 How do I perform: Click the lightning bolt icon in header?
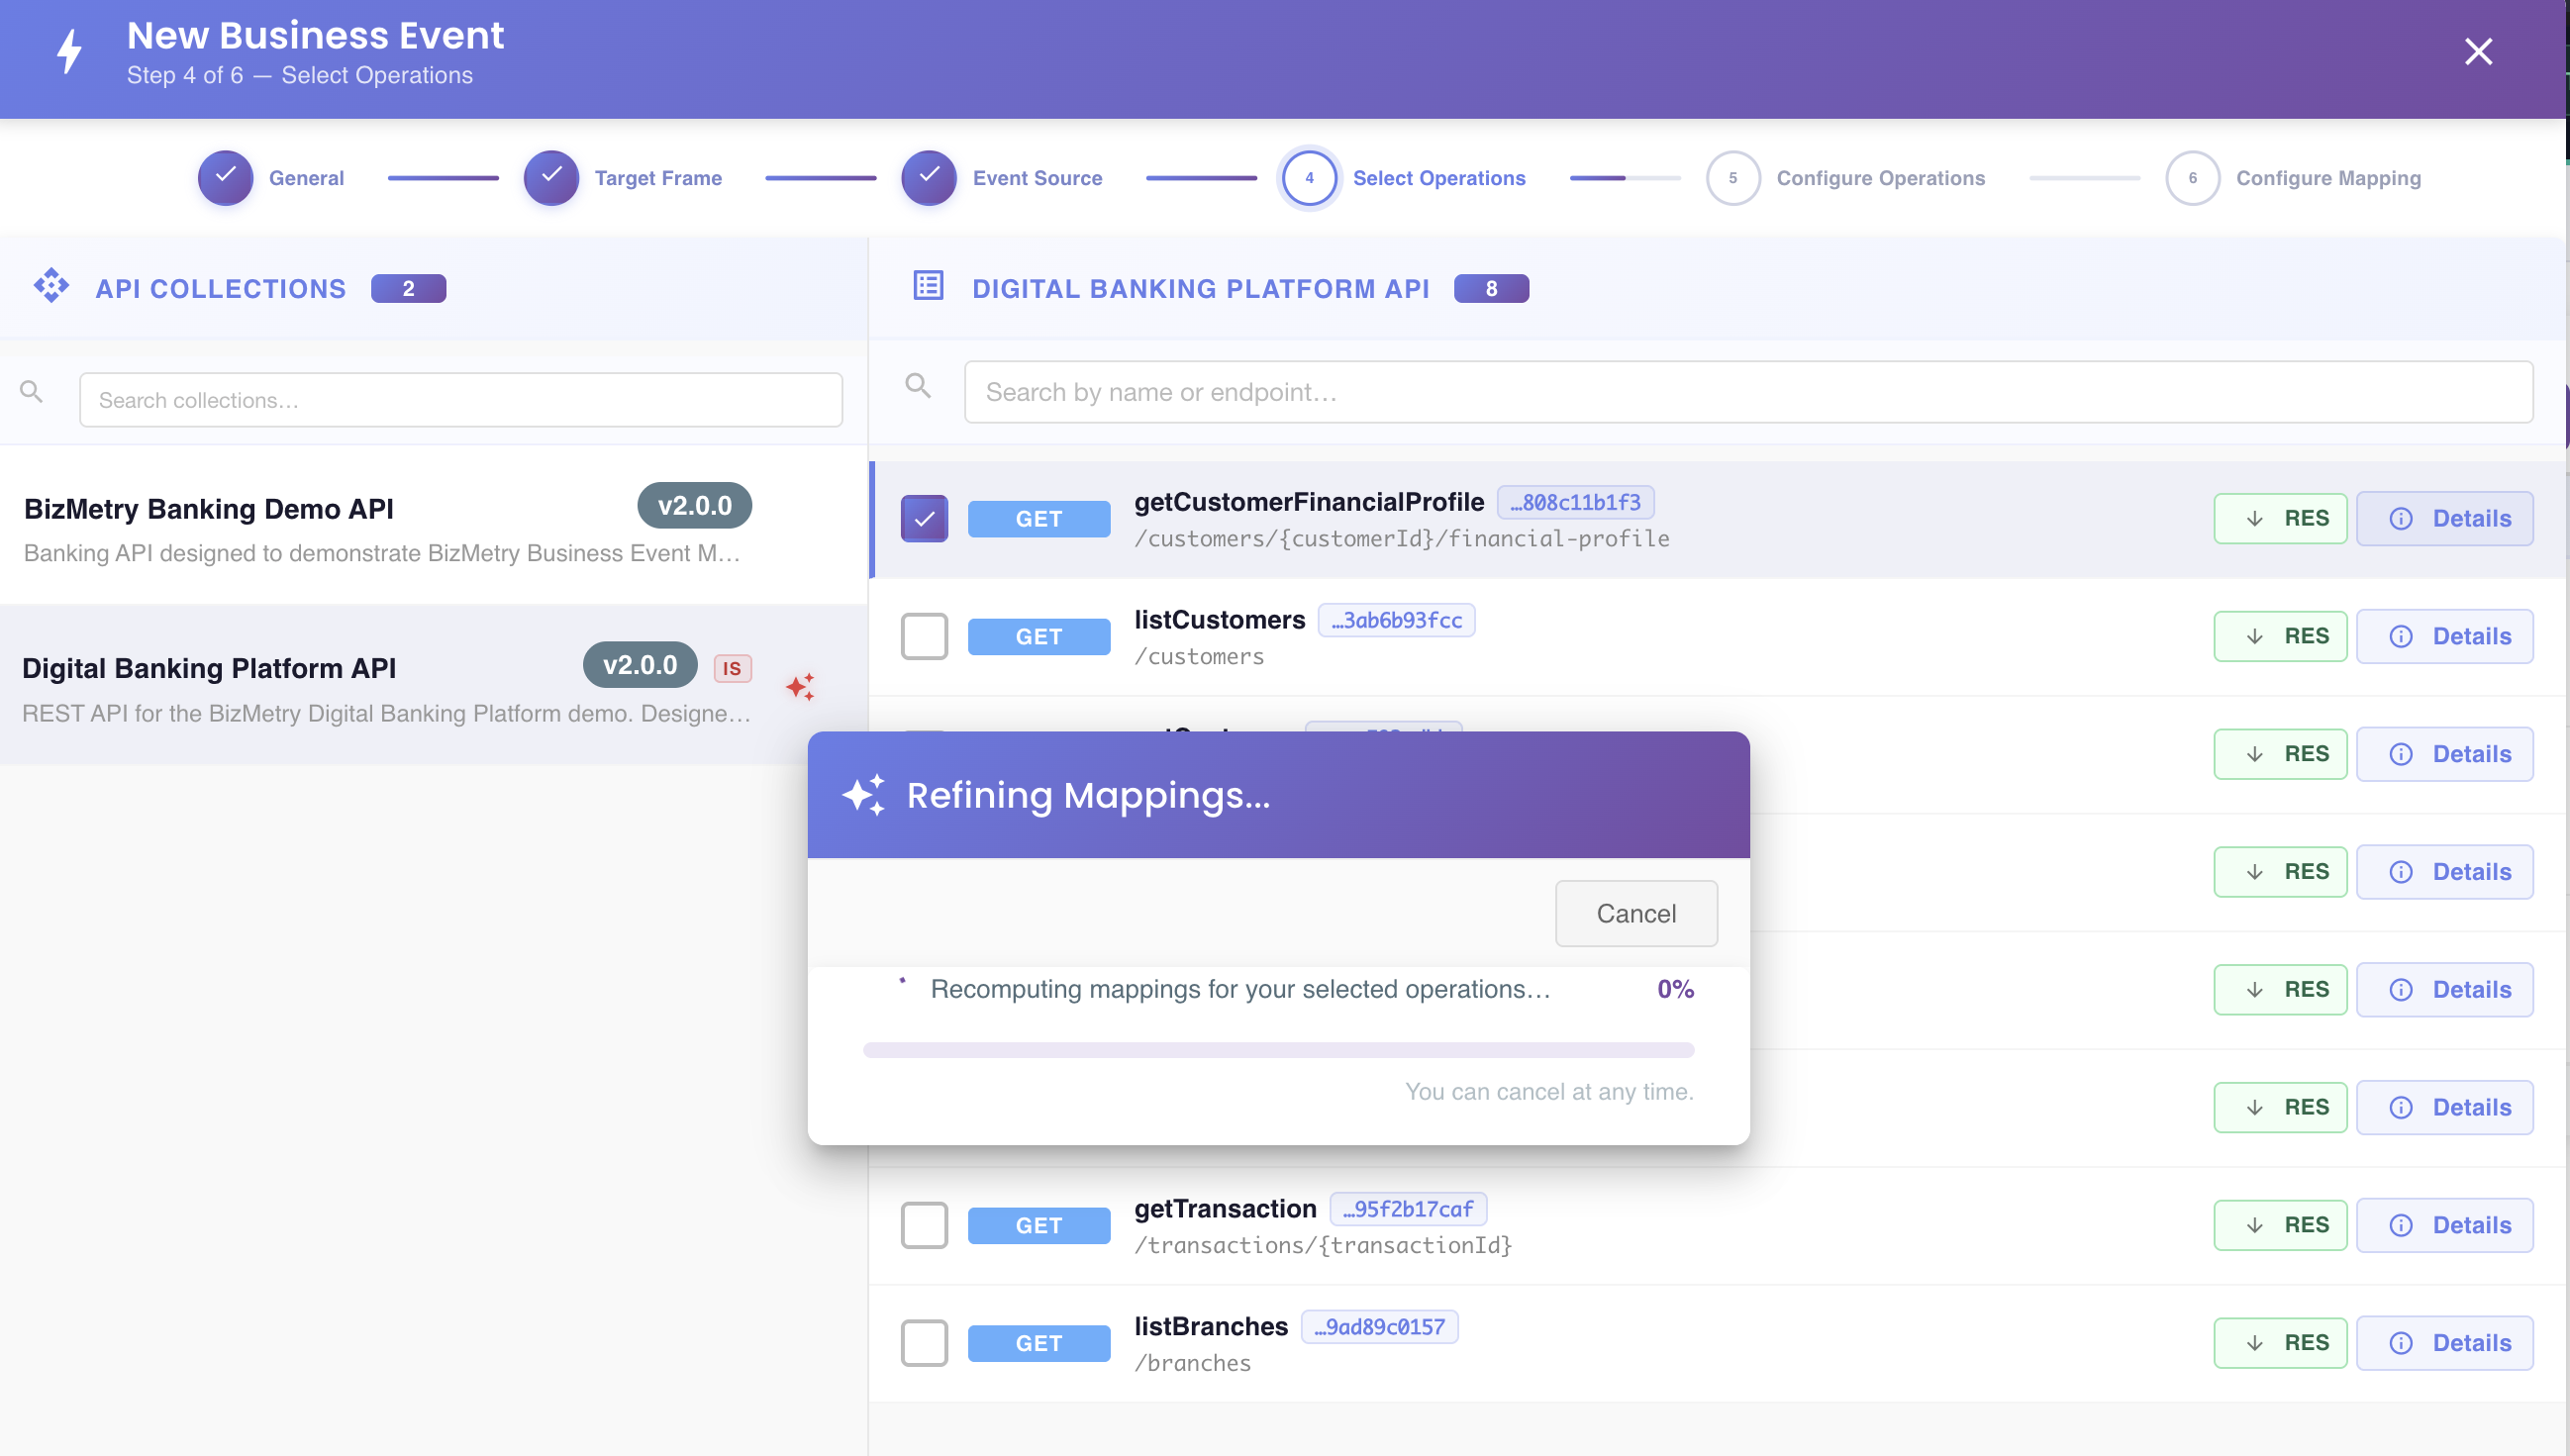coord(69,51)
